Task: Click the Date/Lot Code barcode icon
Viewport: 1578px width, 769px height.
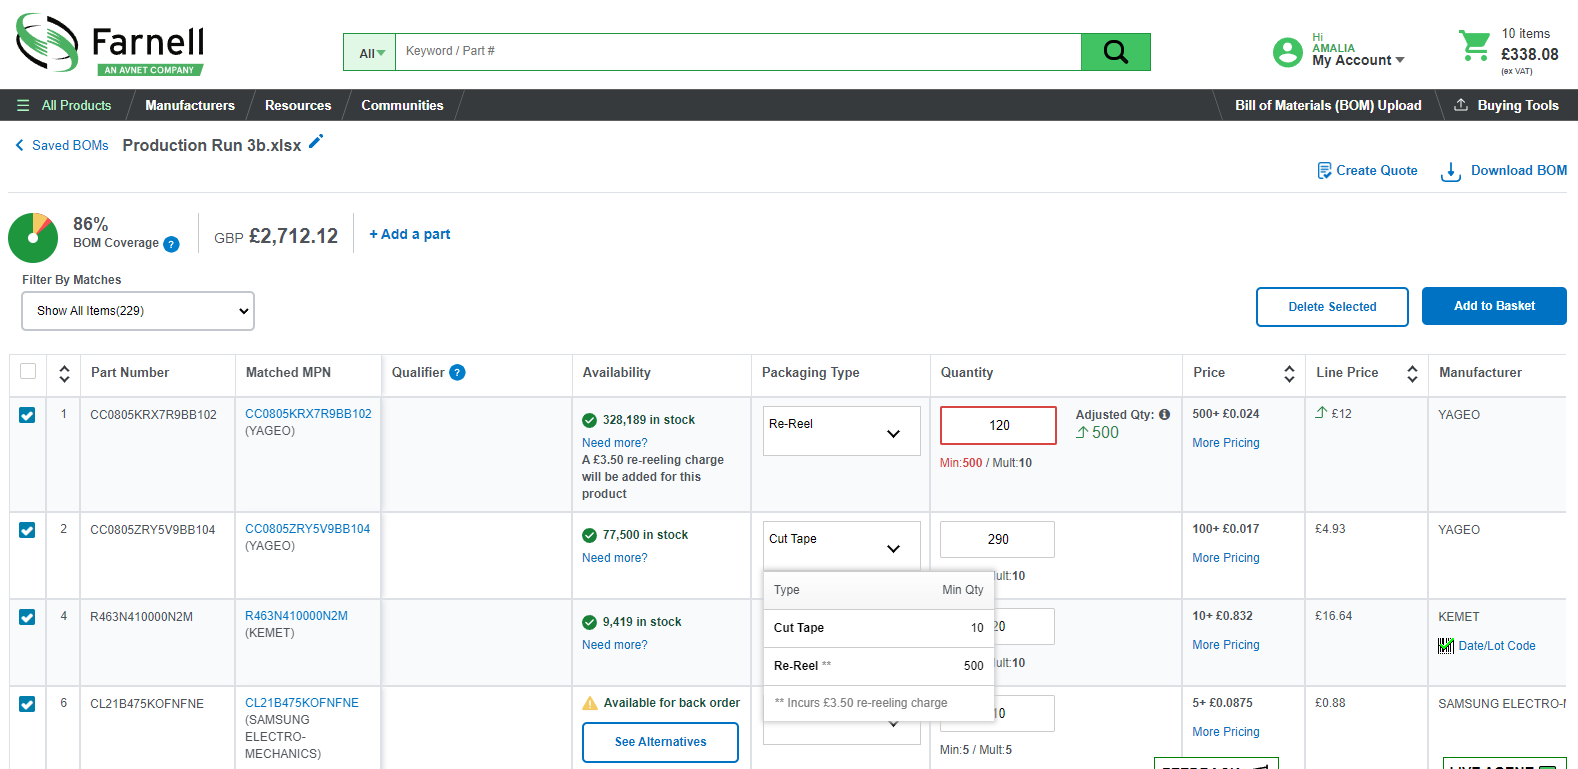Action: coord(1446,646)
